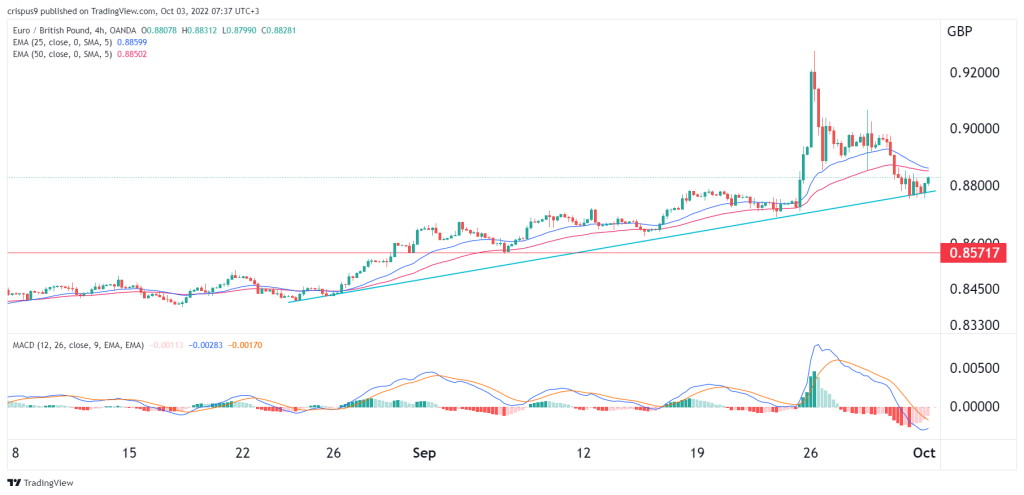This screenshot has height=495, width=1024.
Task: Click the 15 date label on time axis
Action: 129,453
